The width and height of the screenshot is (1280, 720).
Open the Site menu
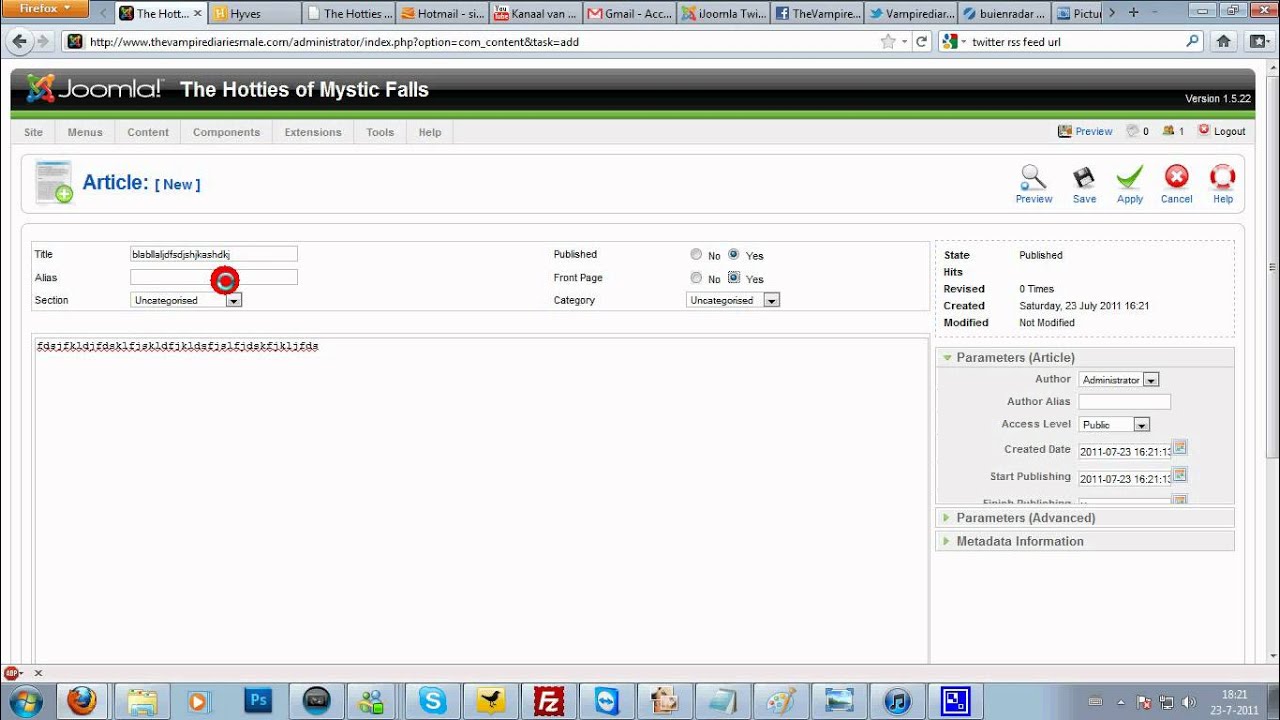tap(34, 132)
